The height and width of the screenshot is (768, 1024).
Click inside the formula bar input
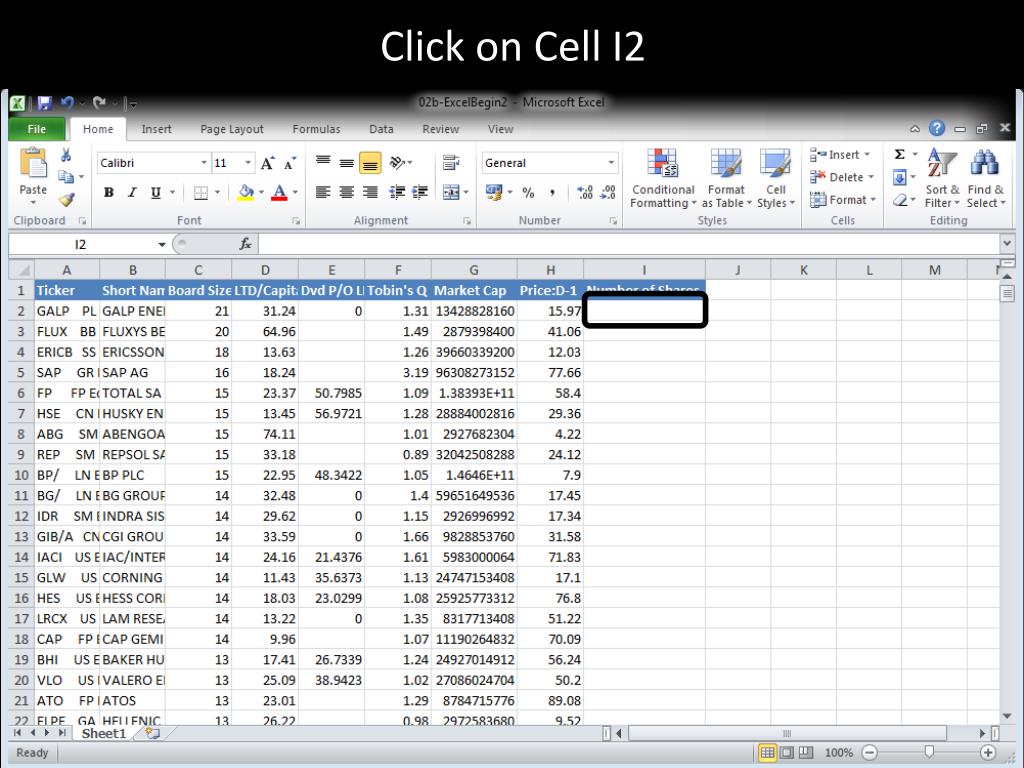pyautogui.click(x=628, y=244)
